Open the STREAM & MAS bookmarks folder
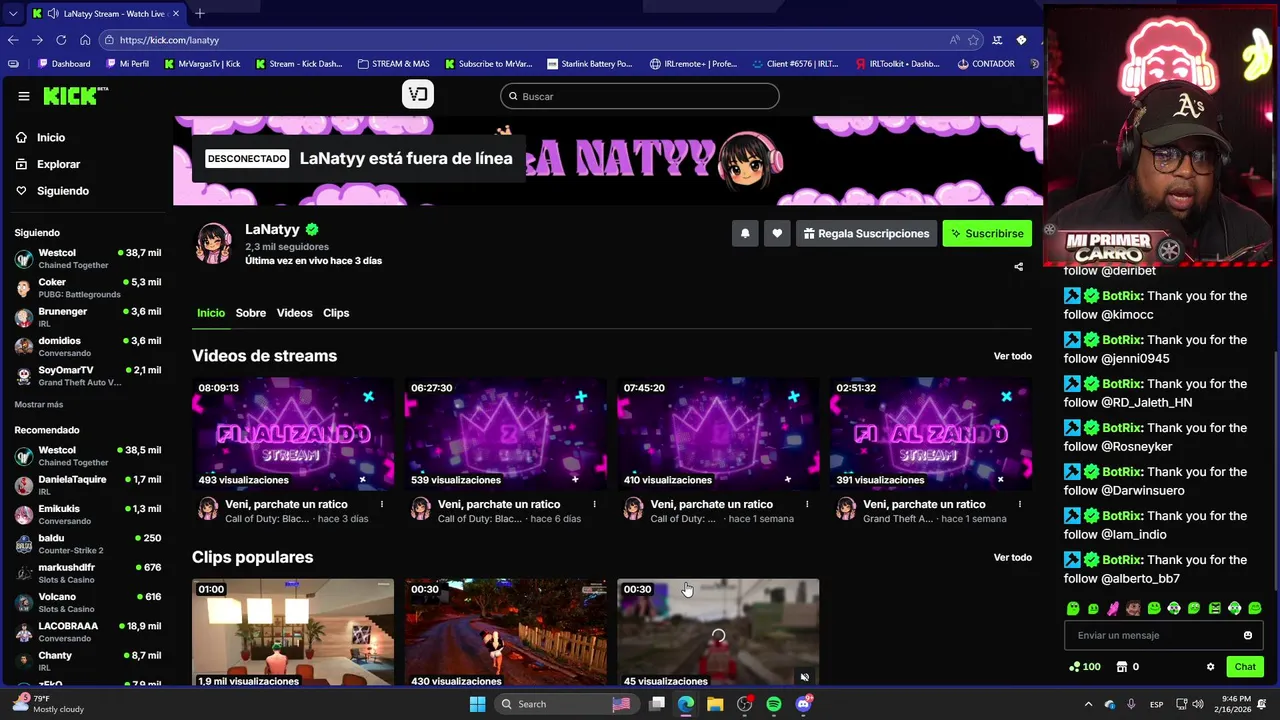 pos(393,64)
